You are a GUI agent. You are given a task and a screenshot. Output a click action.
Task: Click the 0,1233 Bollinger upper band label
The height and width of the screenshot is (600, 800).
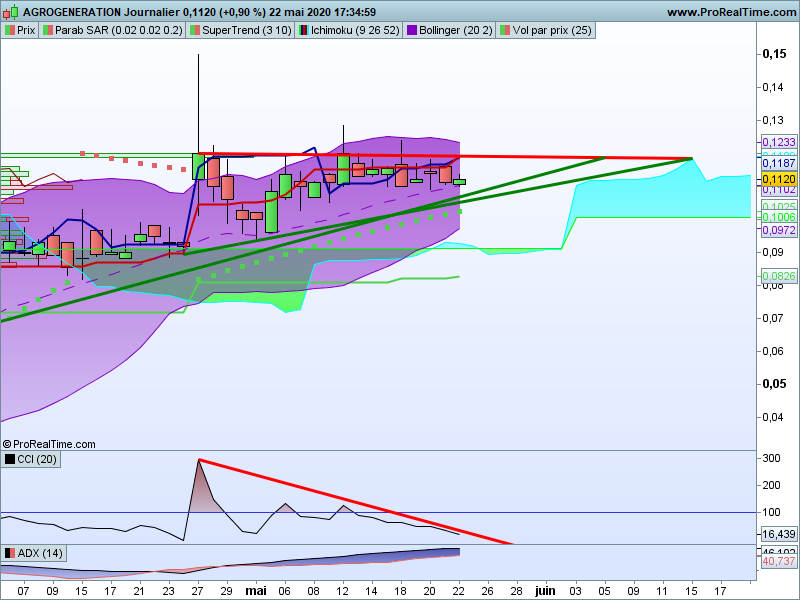[779, 142]
